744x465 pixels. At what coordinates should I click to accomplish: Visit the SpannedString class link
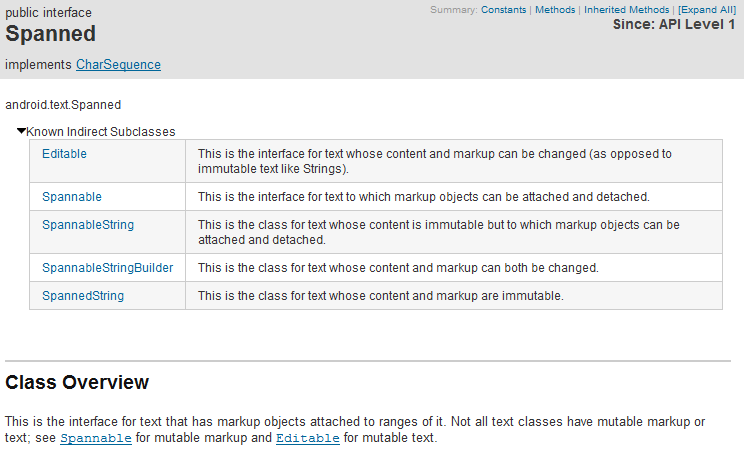(x=83, y=296)
